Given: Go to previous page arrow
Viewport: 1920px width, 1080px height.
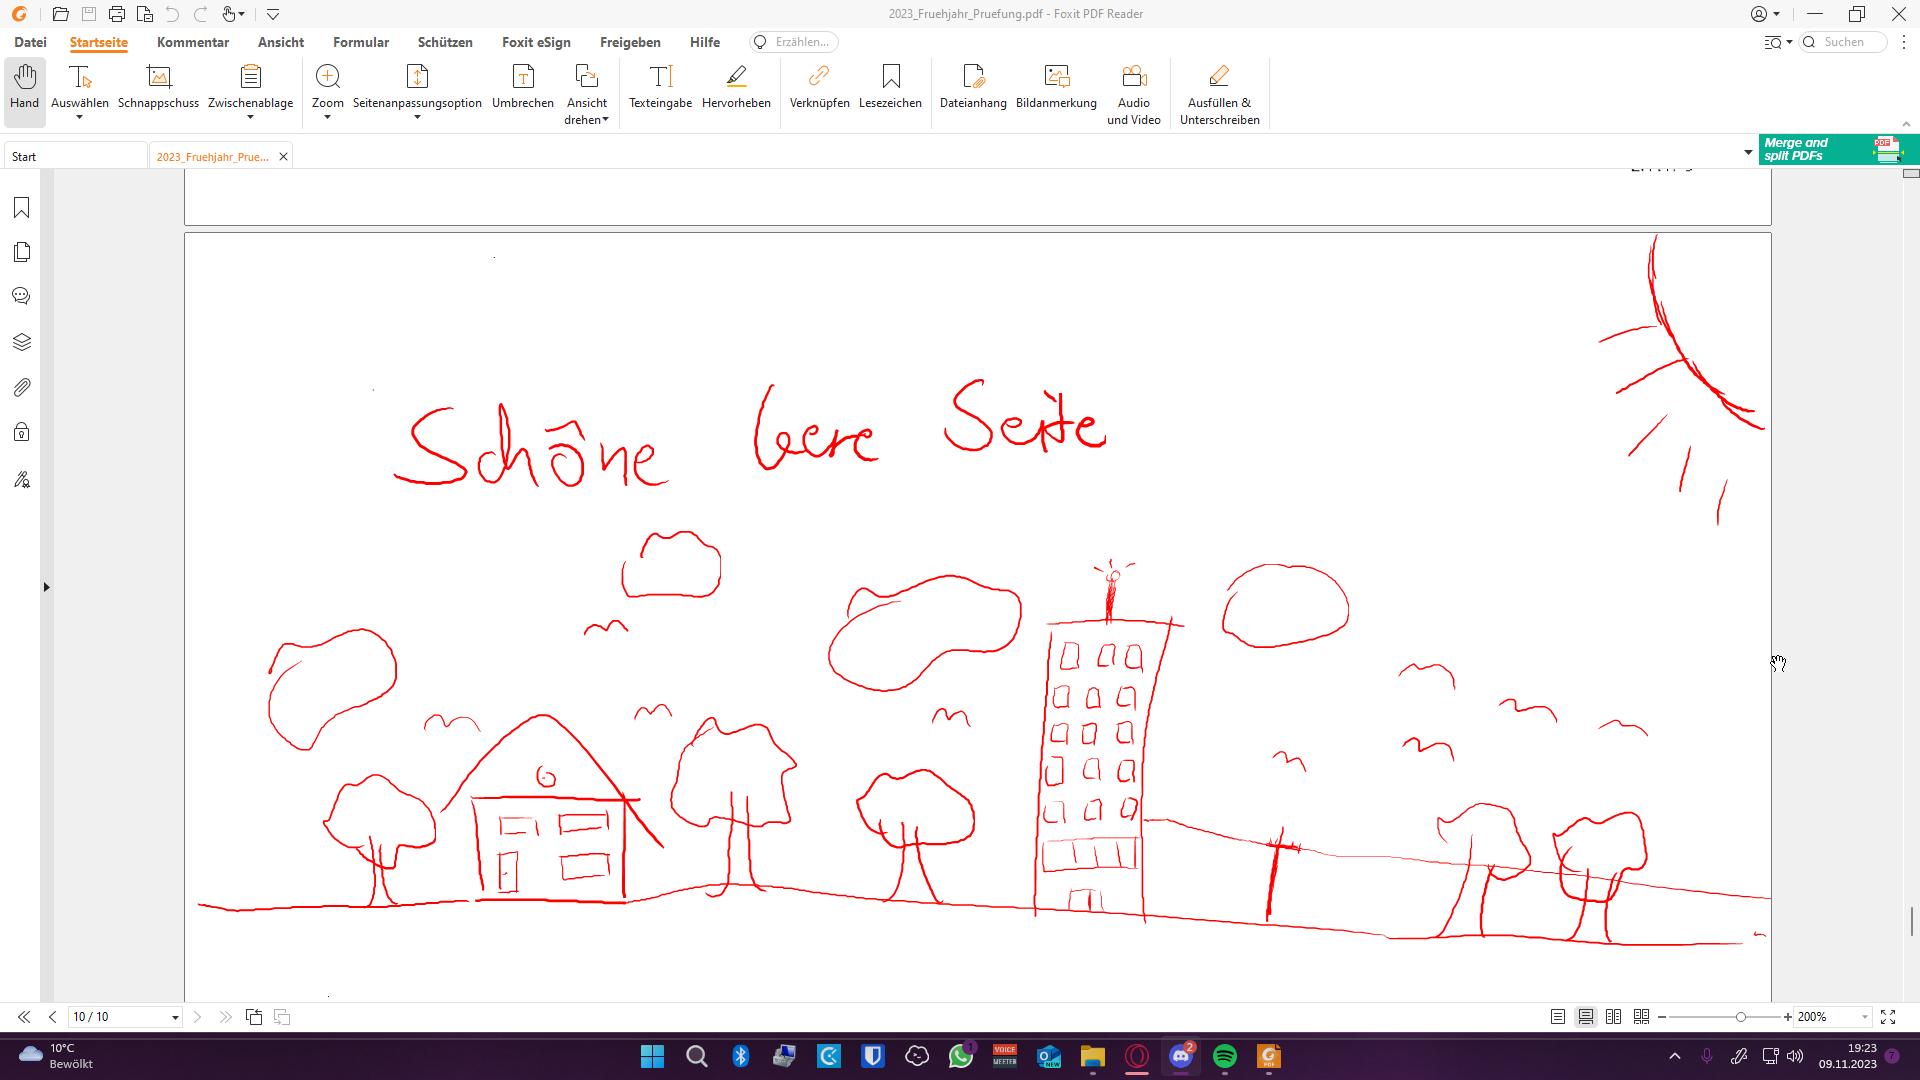Looking at the screenshot, I should [53, 1017].
